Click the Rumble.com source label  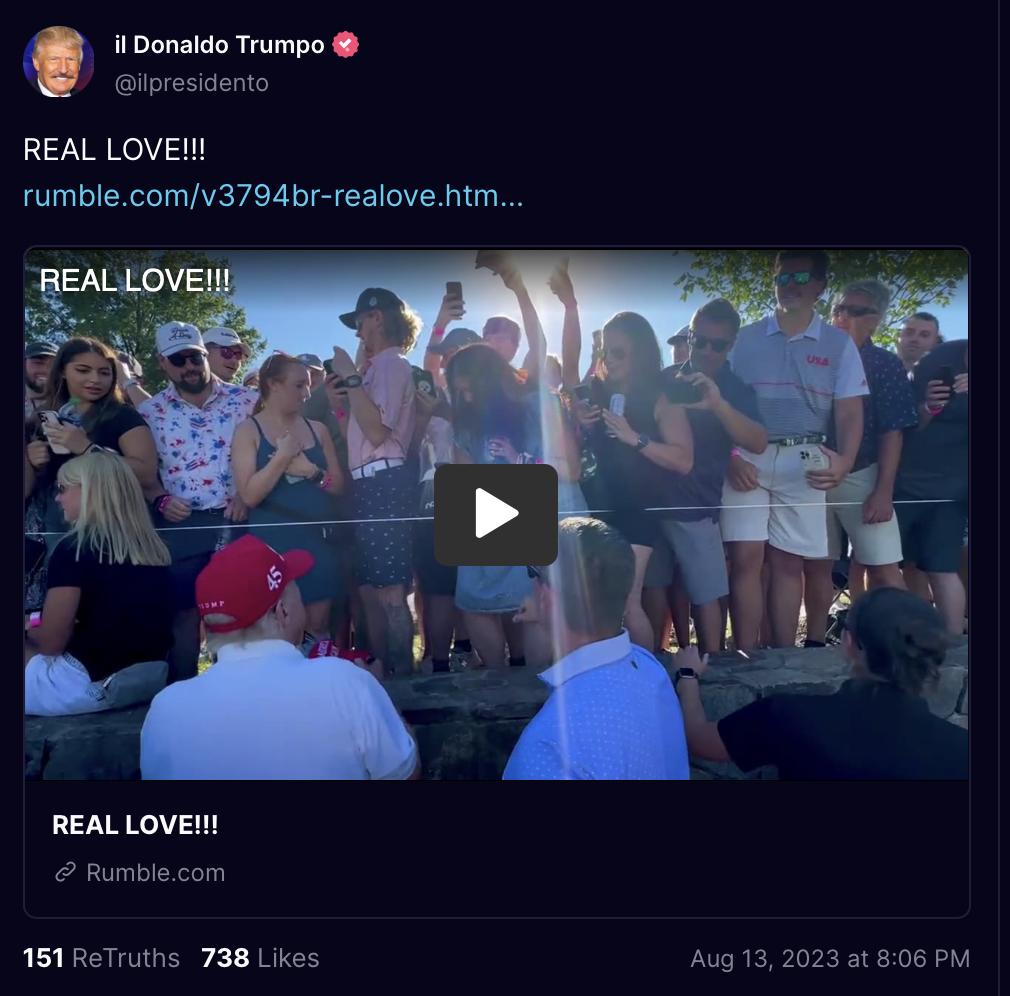156,873
